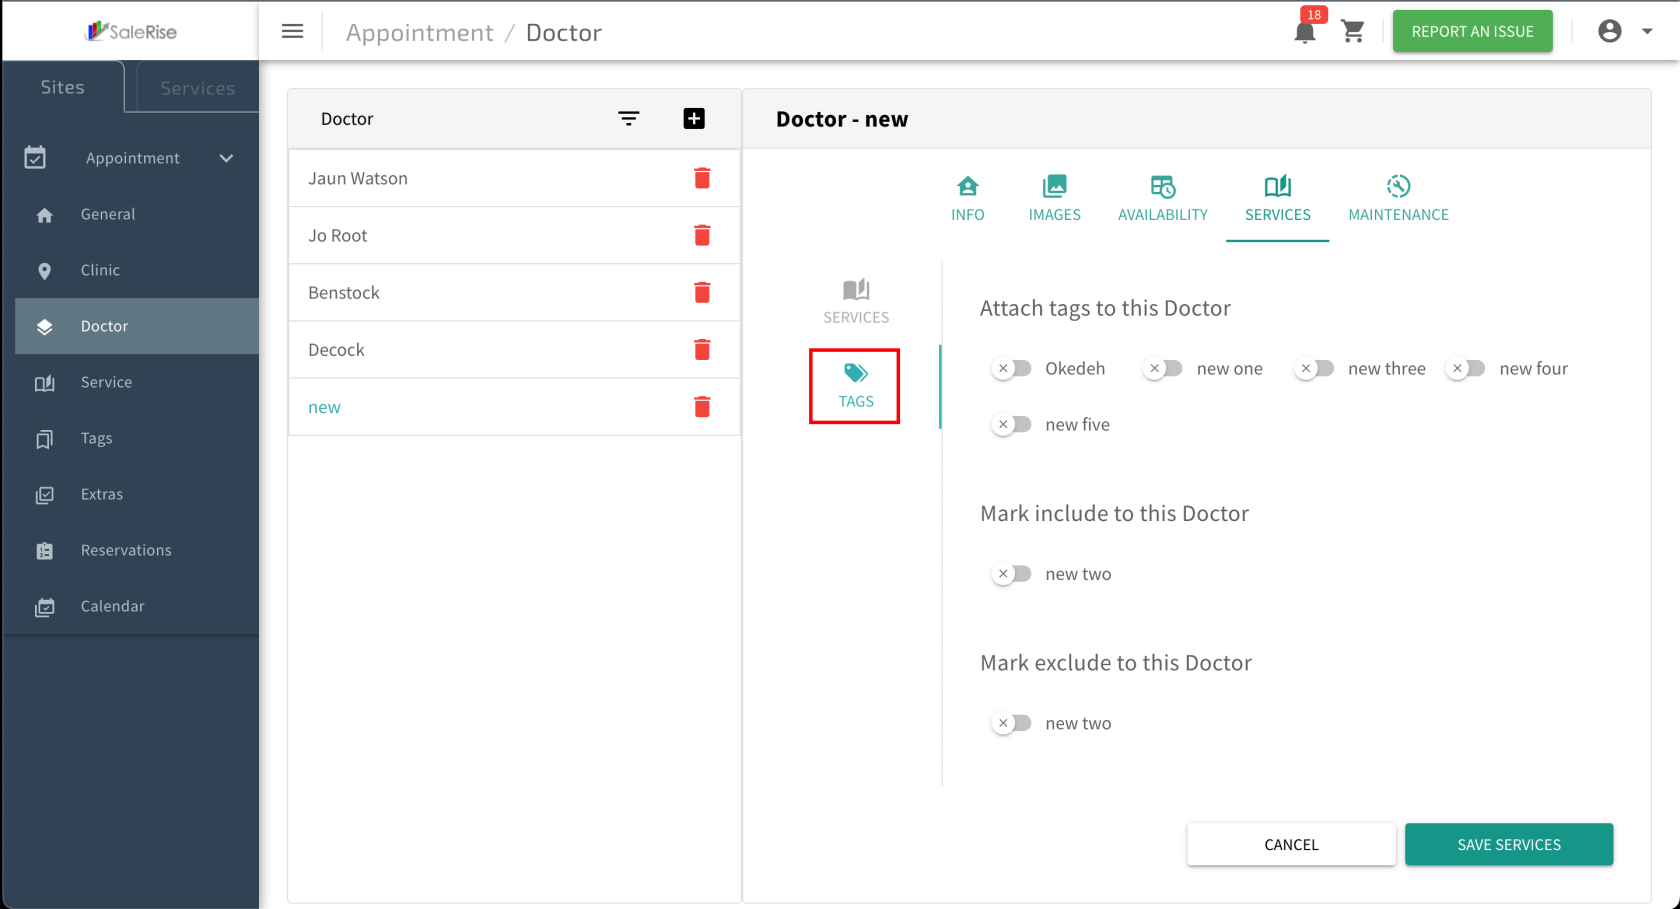Add a new doctor with plus icon
Viewport: 1680px width, 909px height.
pos(694,119)
